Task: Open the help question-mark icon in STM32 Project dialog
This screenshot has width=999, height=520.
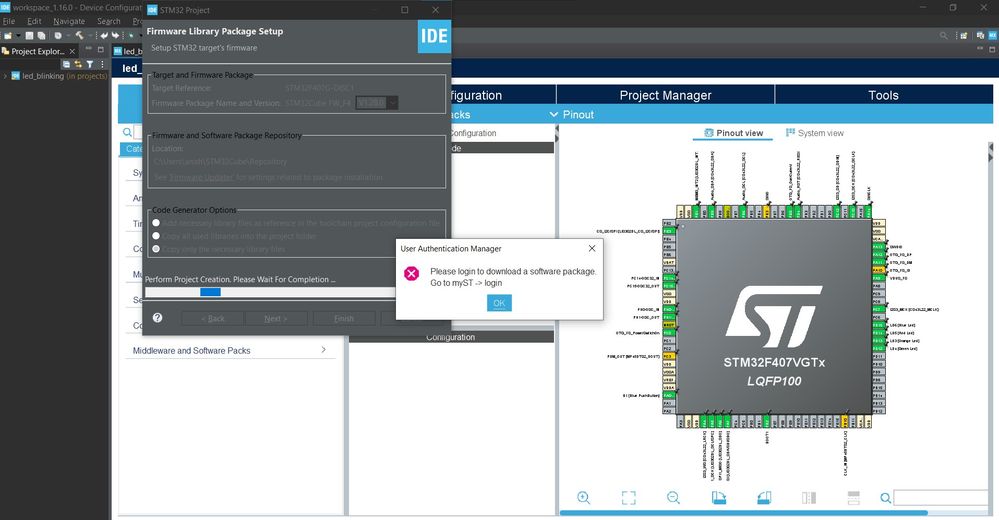Action: (x=157, y=318)
